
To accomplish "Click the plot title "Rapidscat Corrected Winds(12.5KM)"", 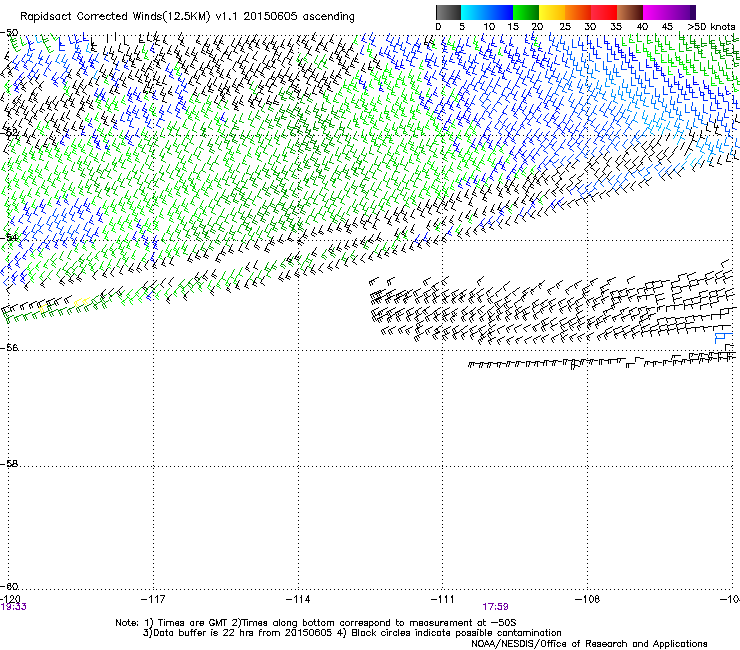I will pyautogui.click(x=115, y=16).
